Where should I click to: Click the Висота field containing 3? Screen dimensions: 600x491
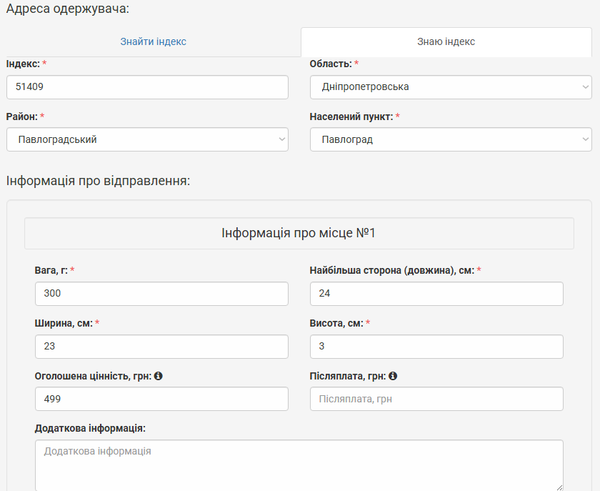[x=436, y=346]
